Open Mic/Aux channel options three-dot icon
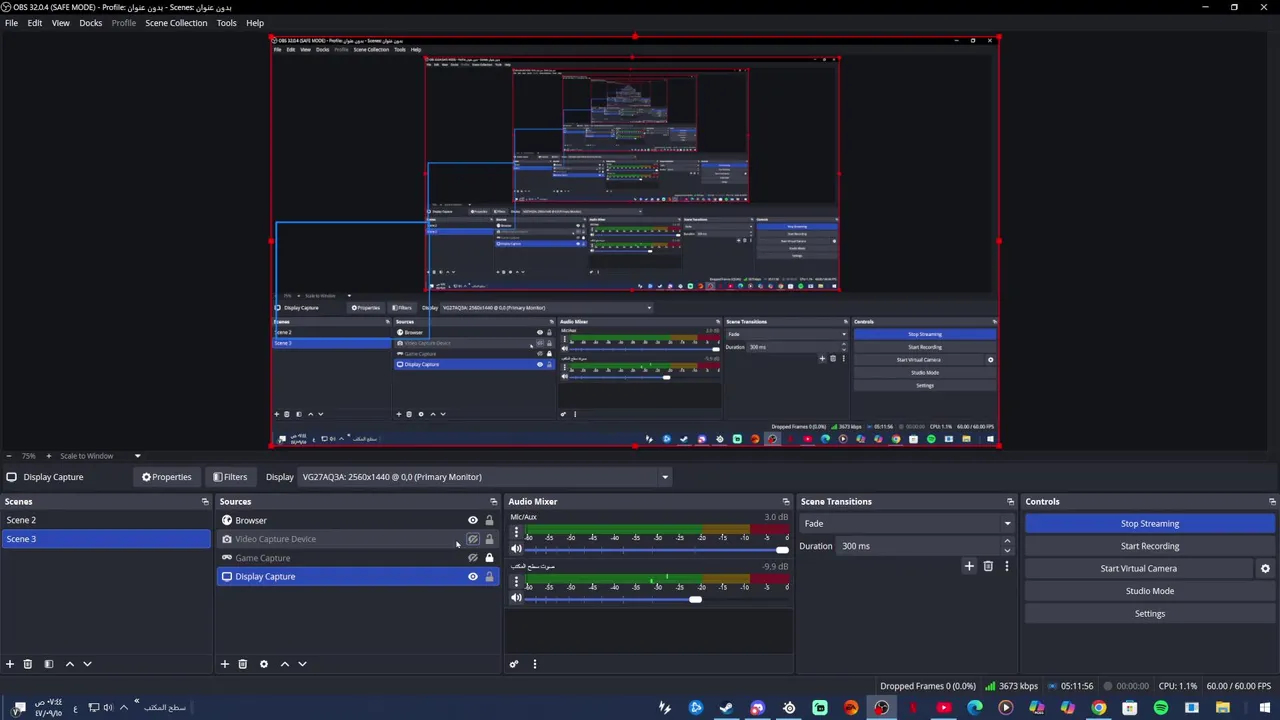1280x720 pixels. [x=516, y=533]
